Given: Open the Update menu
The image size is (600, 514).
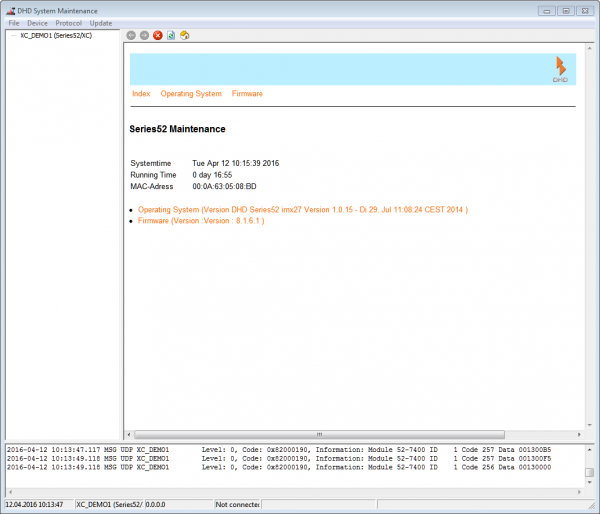Looking at the screenshot, I should [101, 22].
